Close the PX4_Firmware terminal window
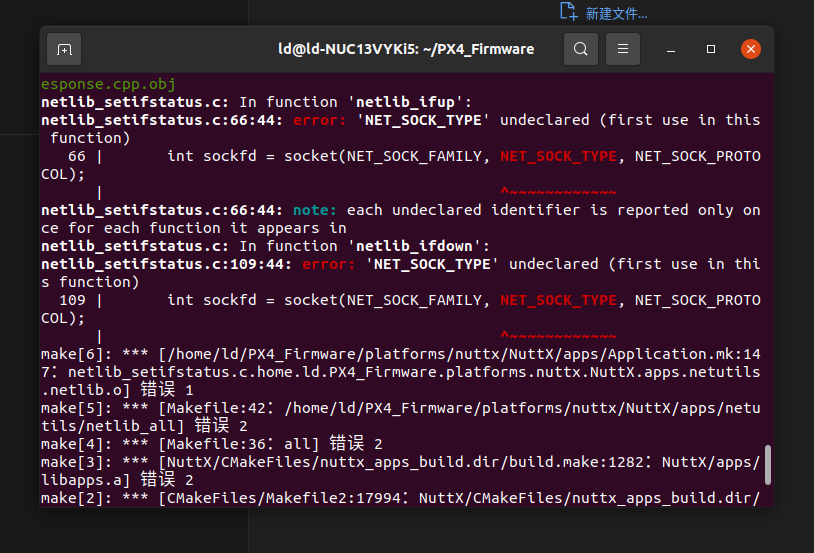814x553 pixels. click(750, 49)
